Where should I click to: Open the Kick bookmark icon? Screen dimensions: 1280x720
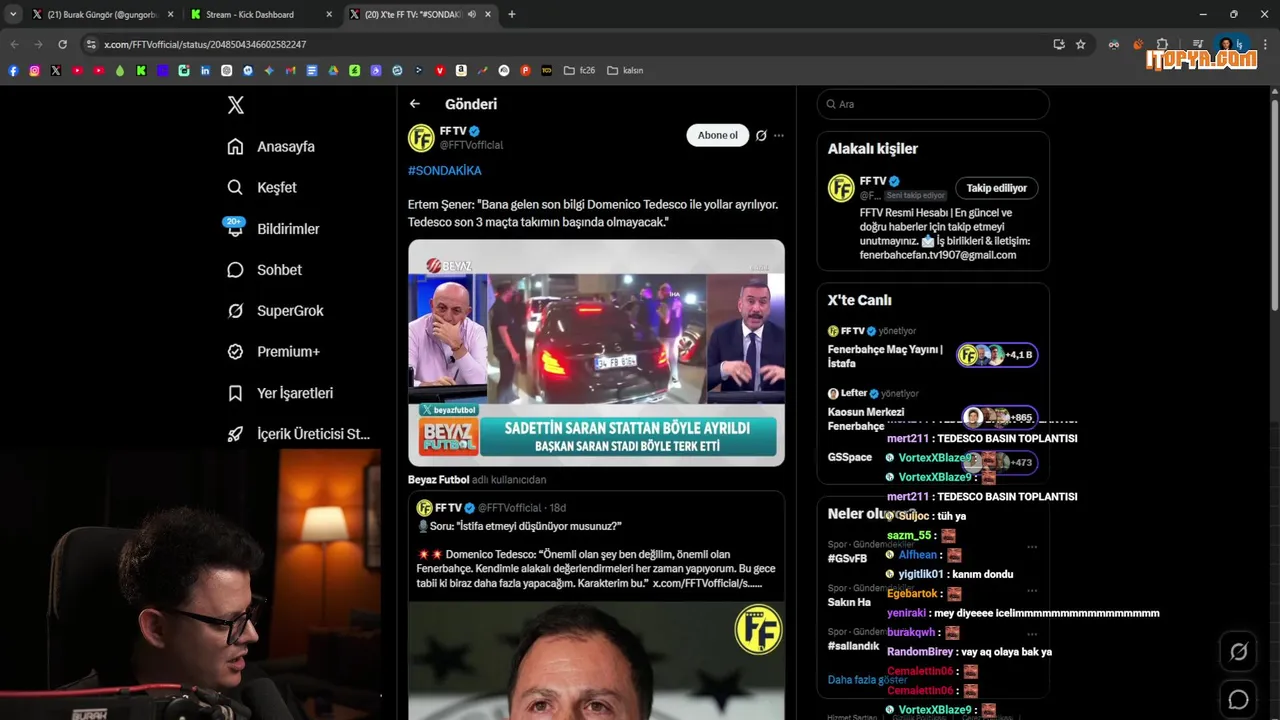141,70
